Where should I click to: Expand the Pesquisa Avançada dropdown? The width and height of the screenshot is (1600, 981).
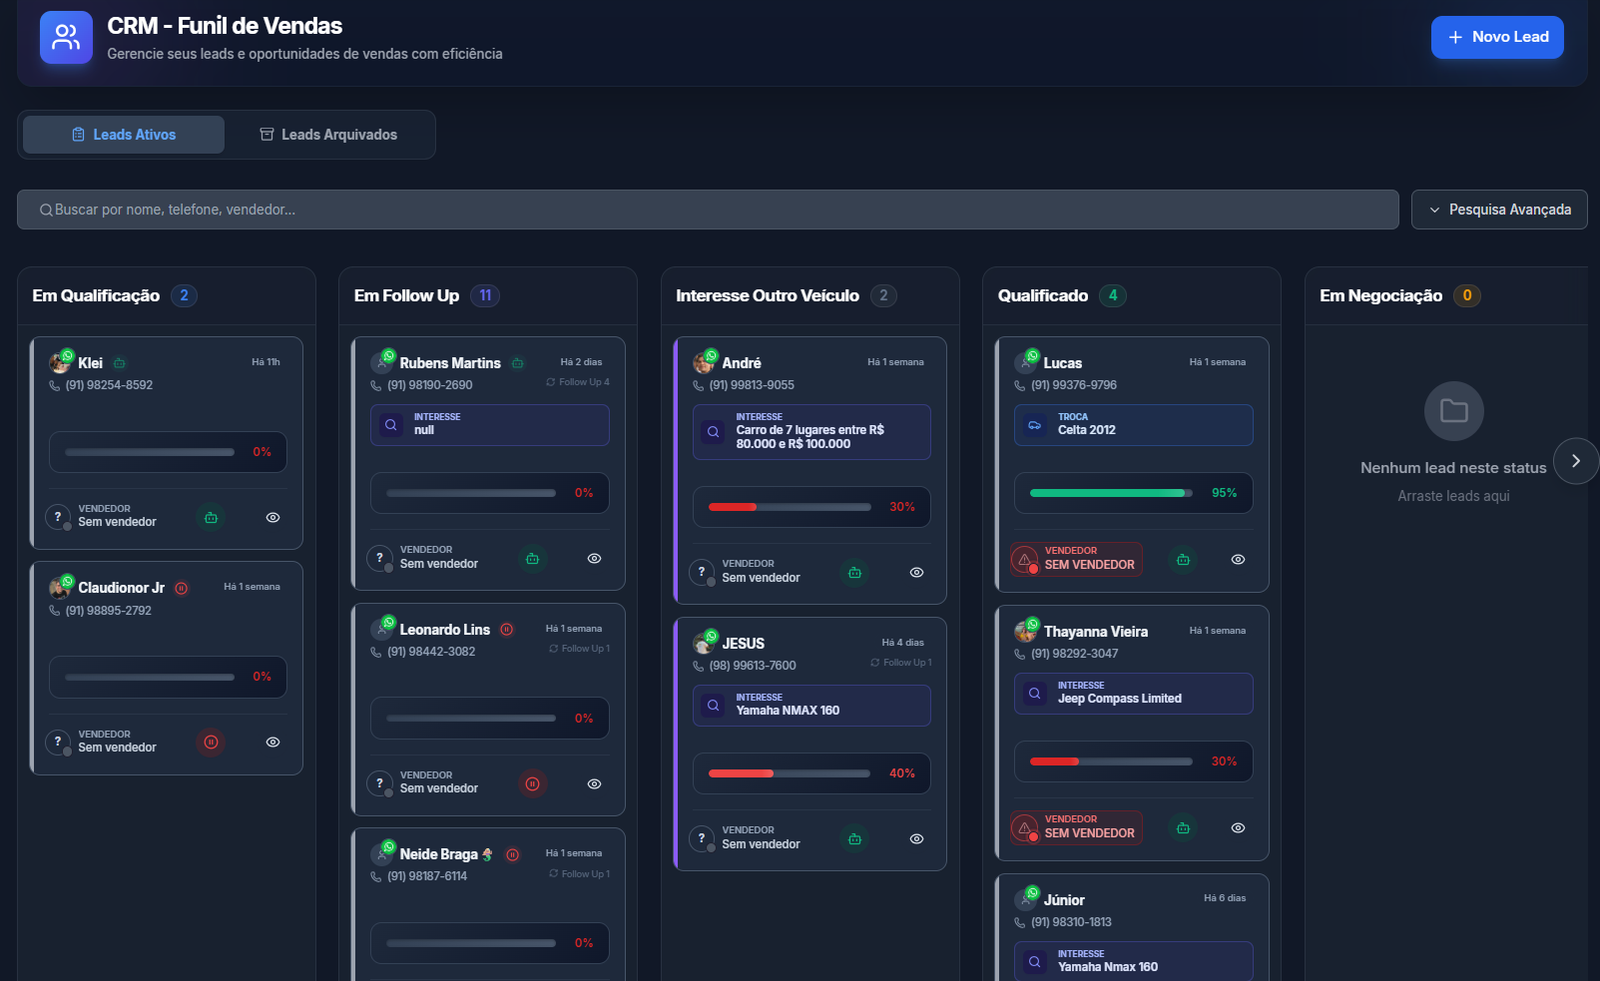coord(1499,210)
